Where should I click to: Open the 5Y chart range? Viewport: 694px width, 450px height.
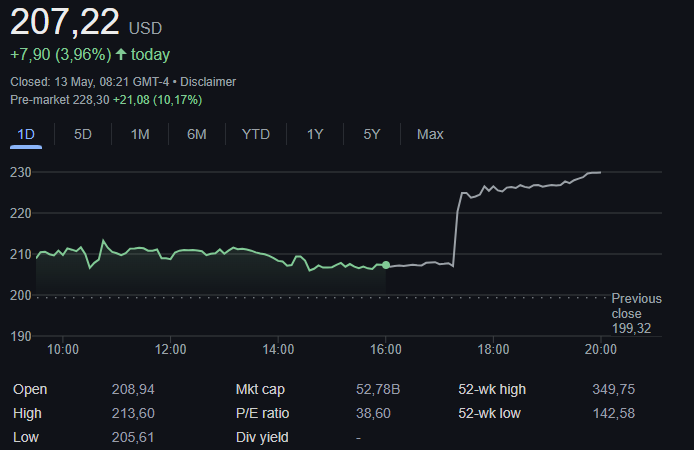click(372, 134)
